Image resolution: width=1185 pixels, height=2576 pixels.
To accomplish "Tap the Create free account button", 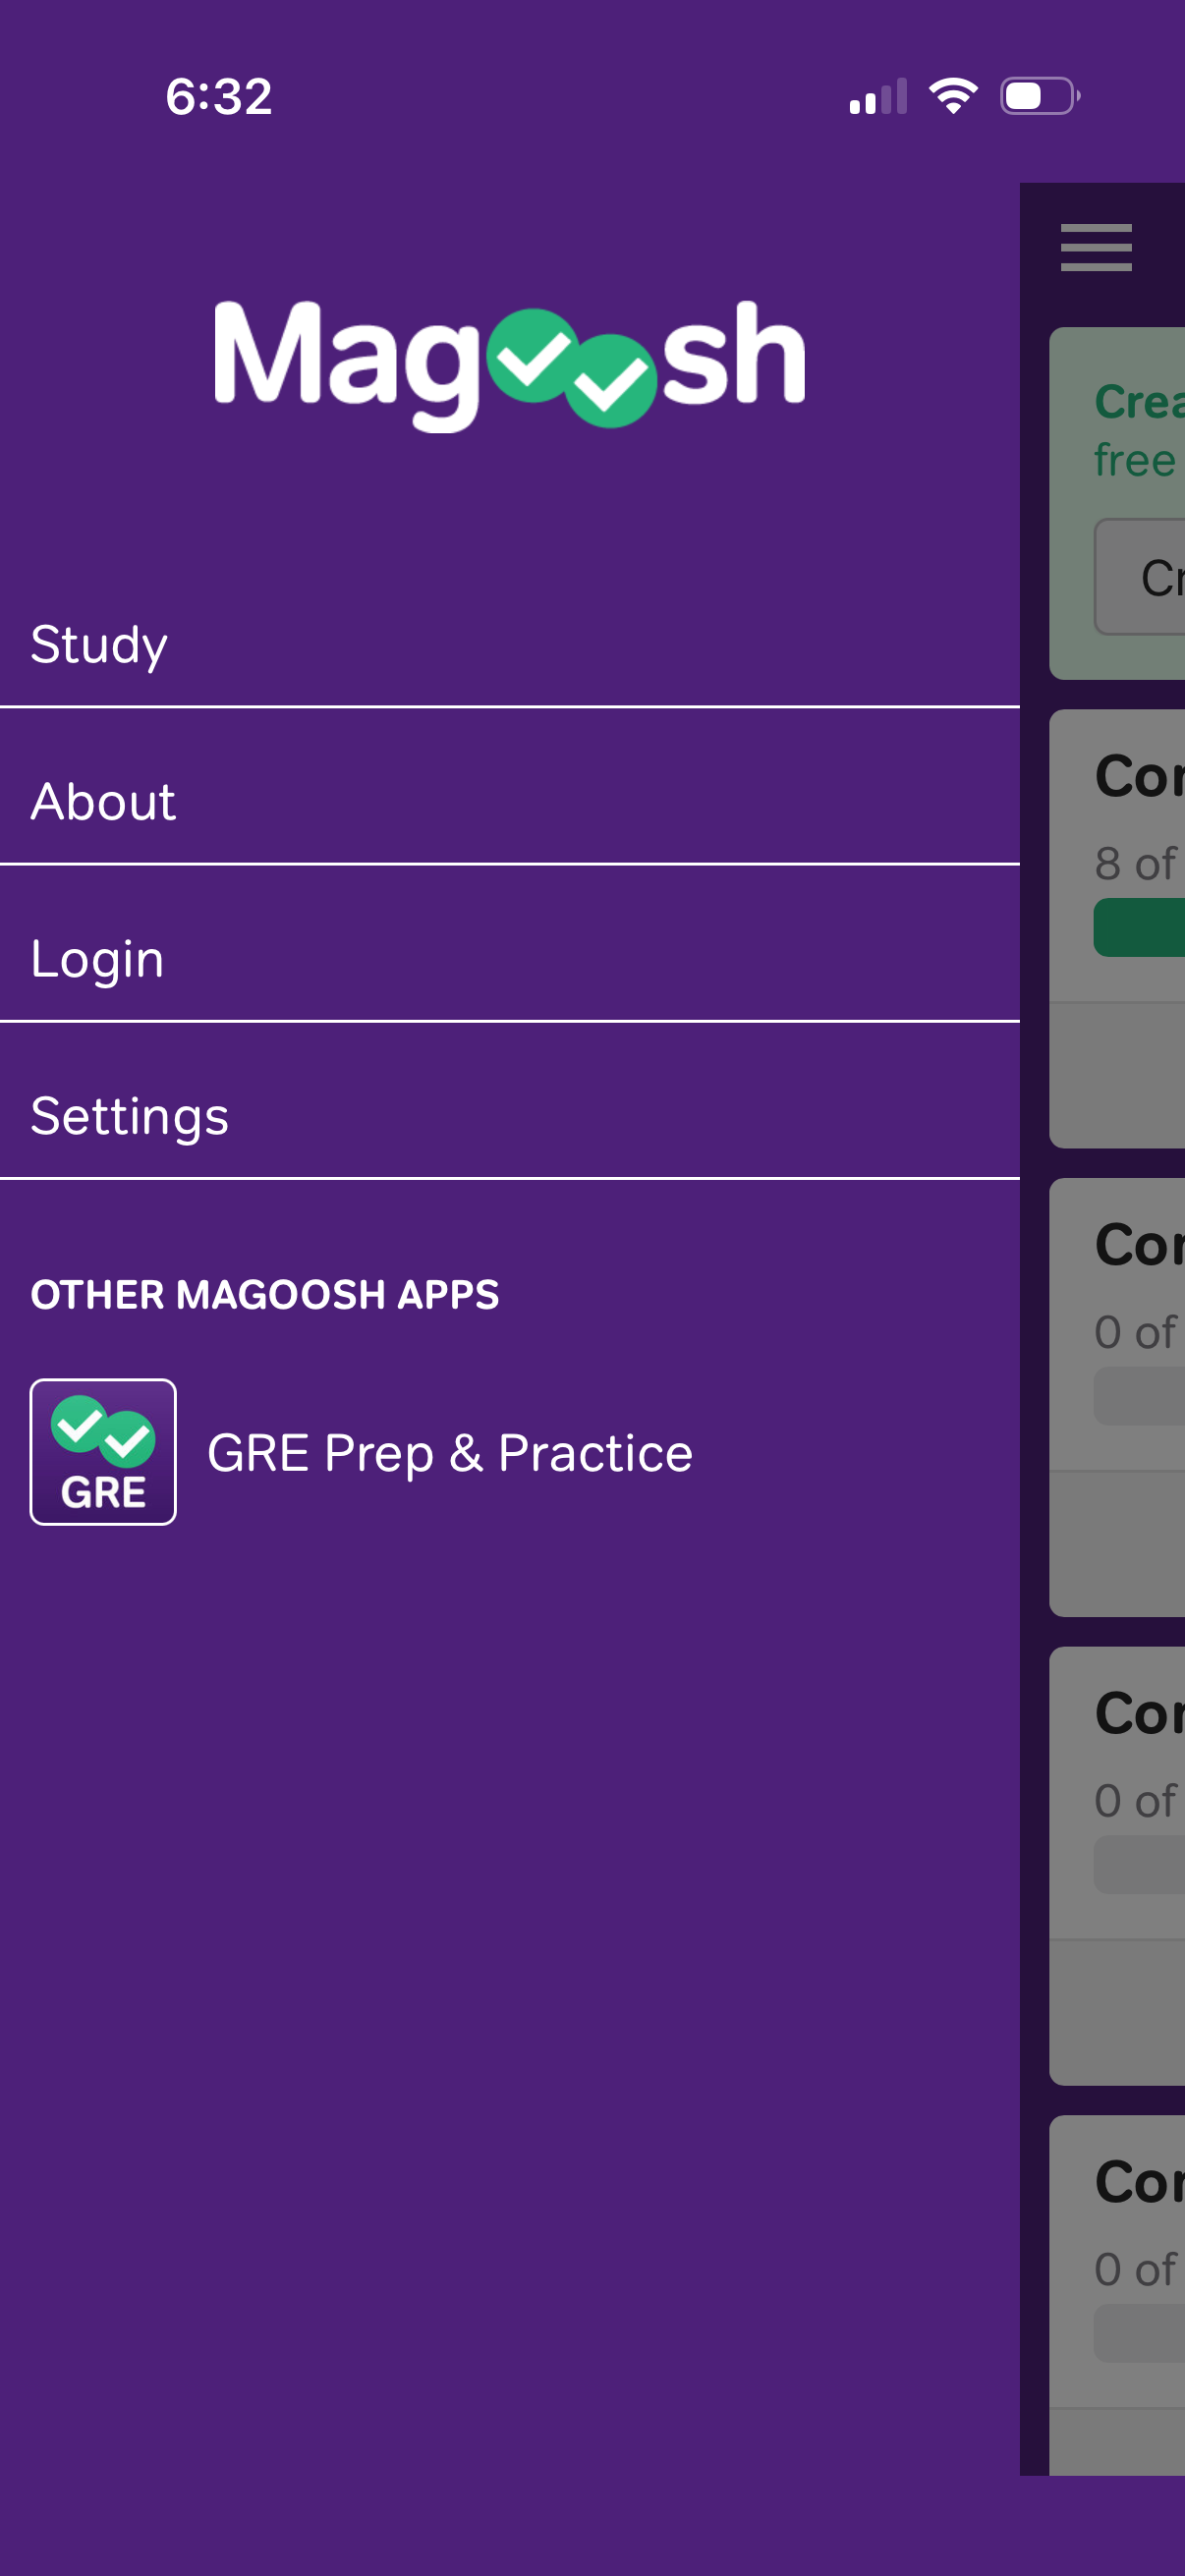I will (1150, 577).
